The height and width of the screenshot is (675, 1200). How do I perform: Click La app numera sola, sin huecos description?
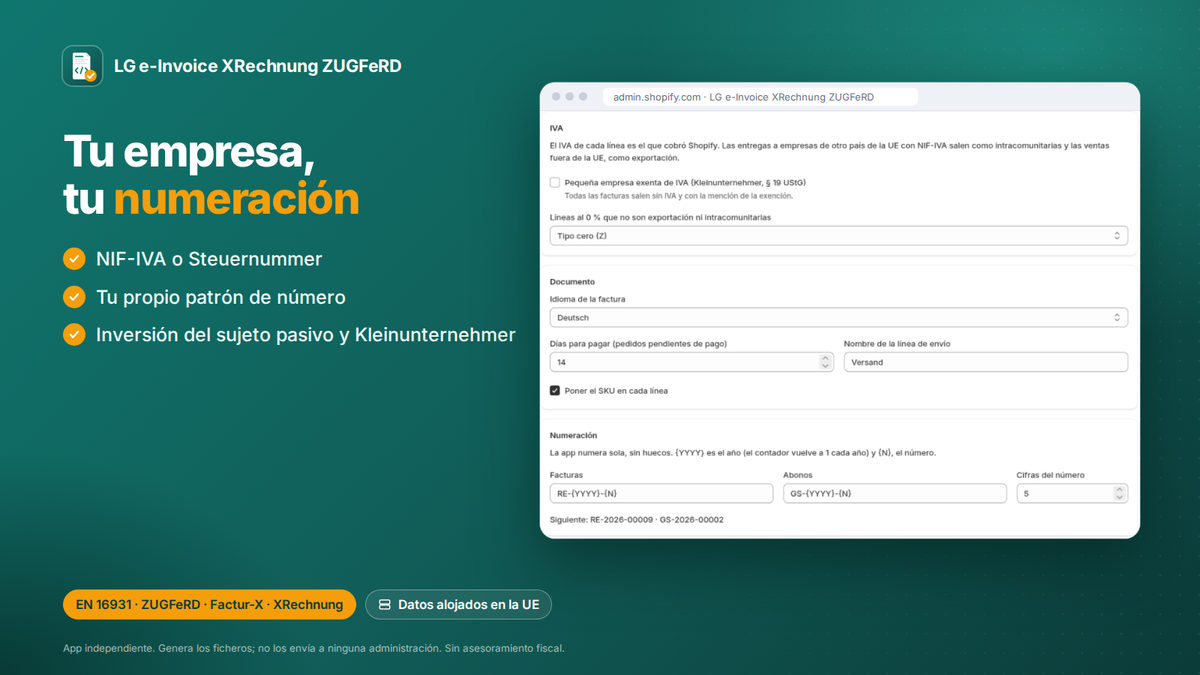743,453
